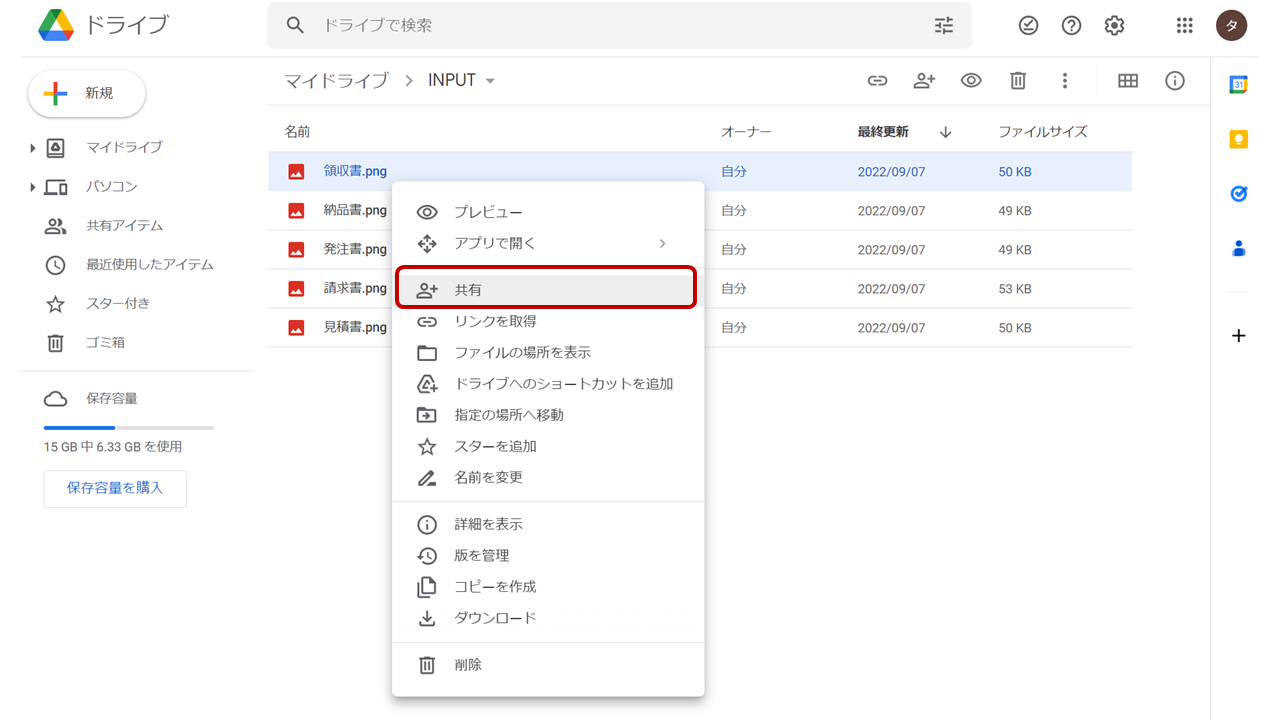This screenshot has width=1280, height=720.
Task: Choose 名前を変更 menu item
Action: (548, 477)
